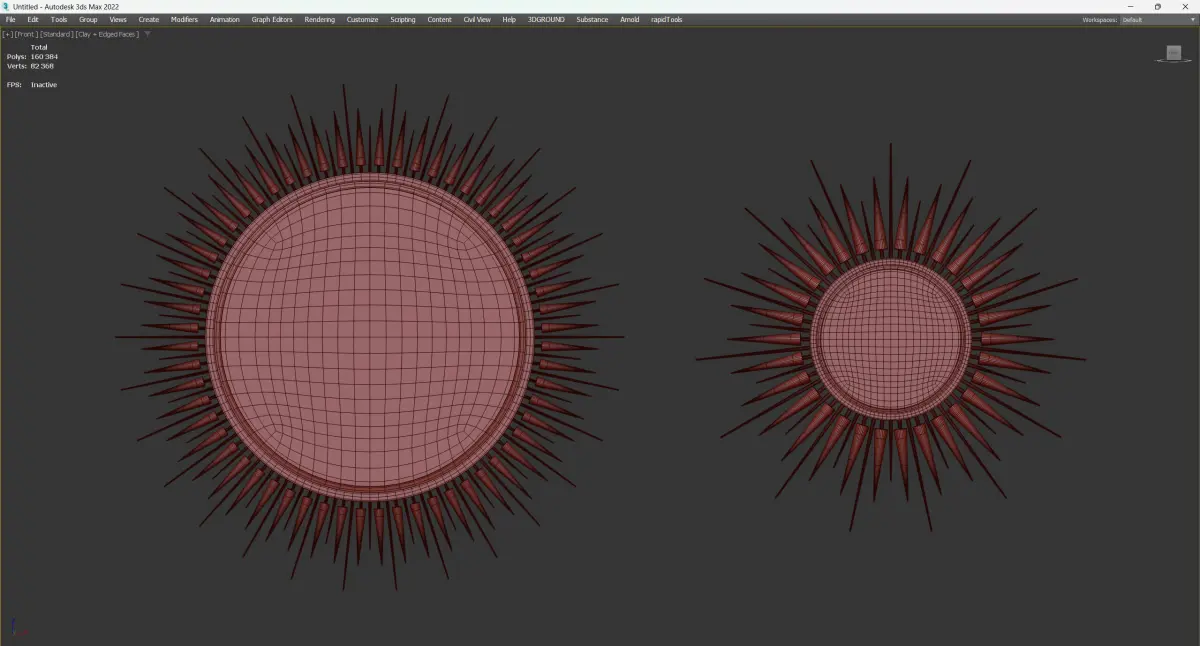Open the Civil View menu
The height and width of the screenshot is (646, 1200).
point(477,19)
